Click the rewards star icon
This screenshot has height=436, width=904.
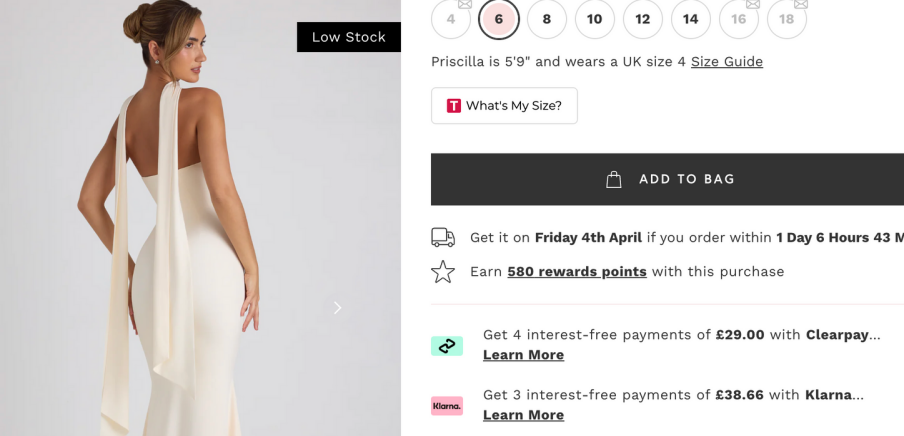(x=443, y=272)
